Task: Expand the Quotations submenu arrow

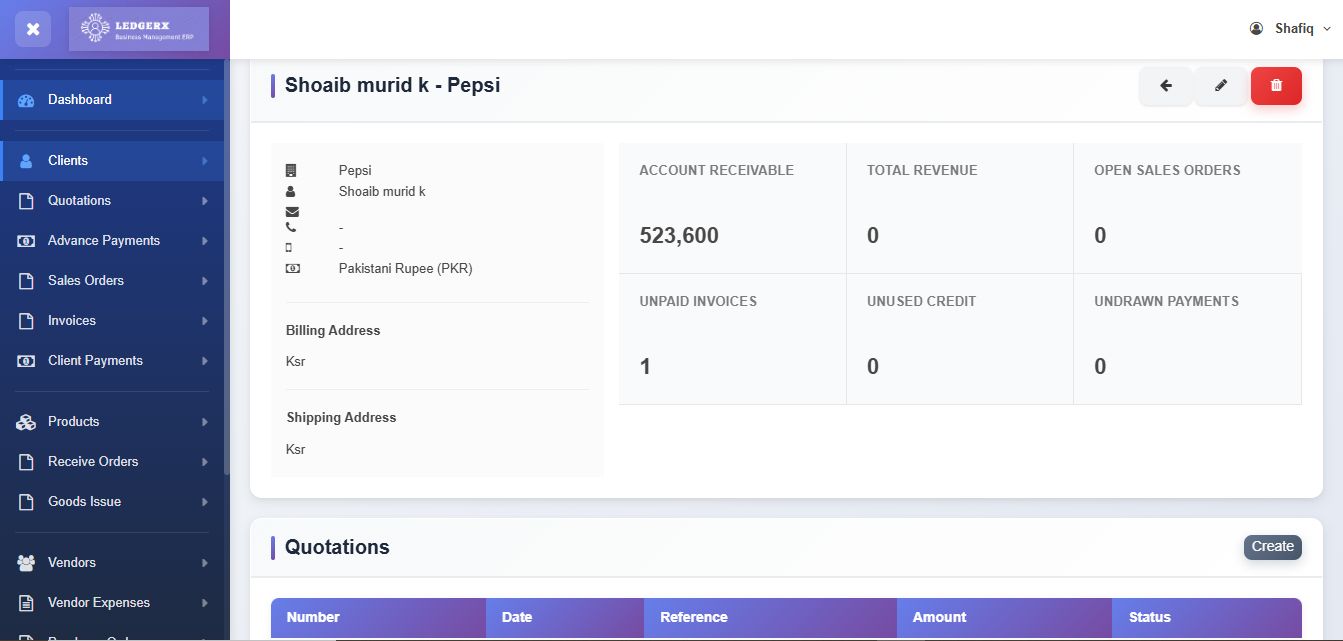Action: pyautogui.click(x=205, y=201)
